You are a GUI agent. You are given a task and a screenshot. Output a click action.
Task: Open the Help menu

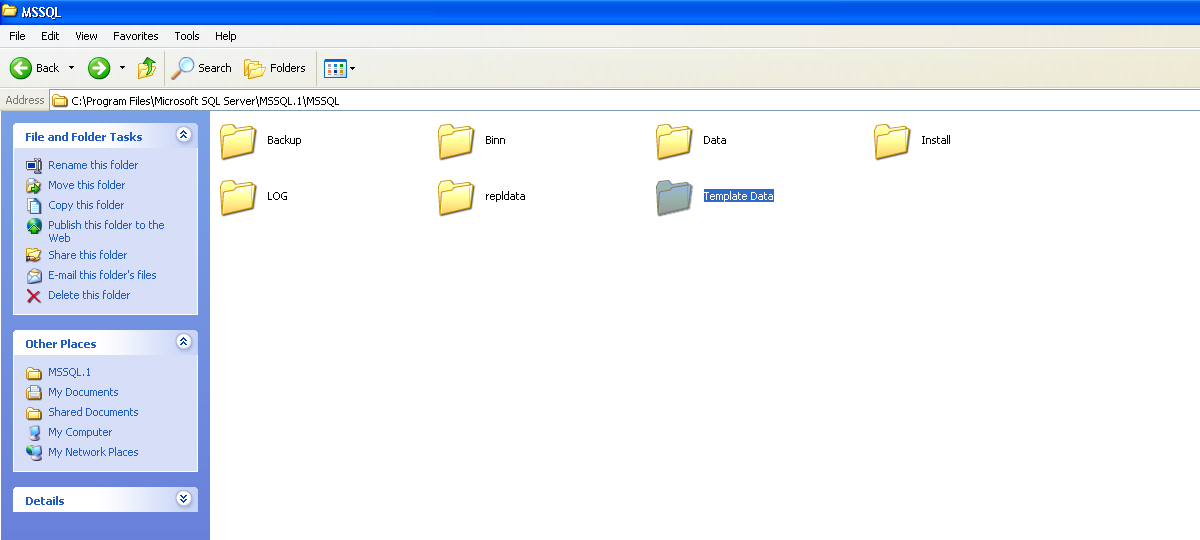226,36
